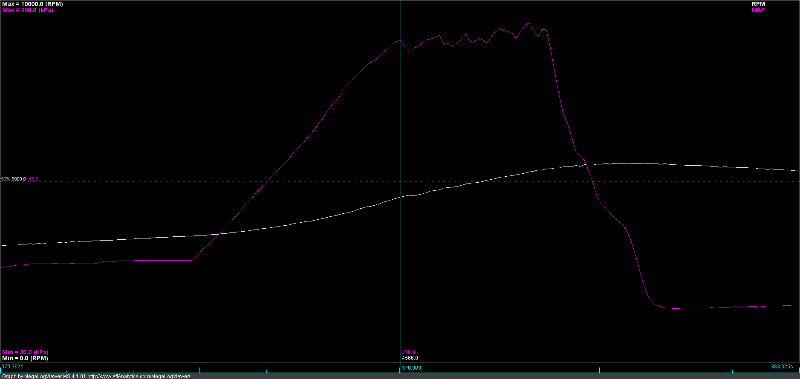Click the cursor RPM value readout below graph
The image size is (800, 379).
pyautogui.click(x=410, y=358)
